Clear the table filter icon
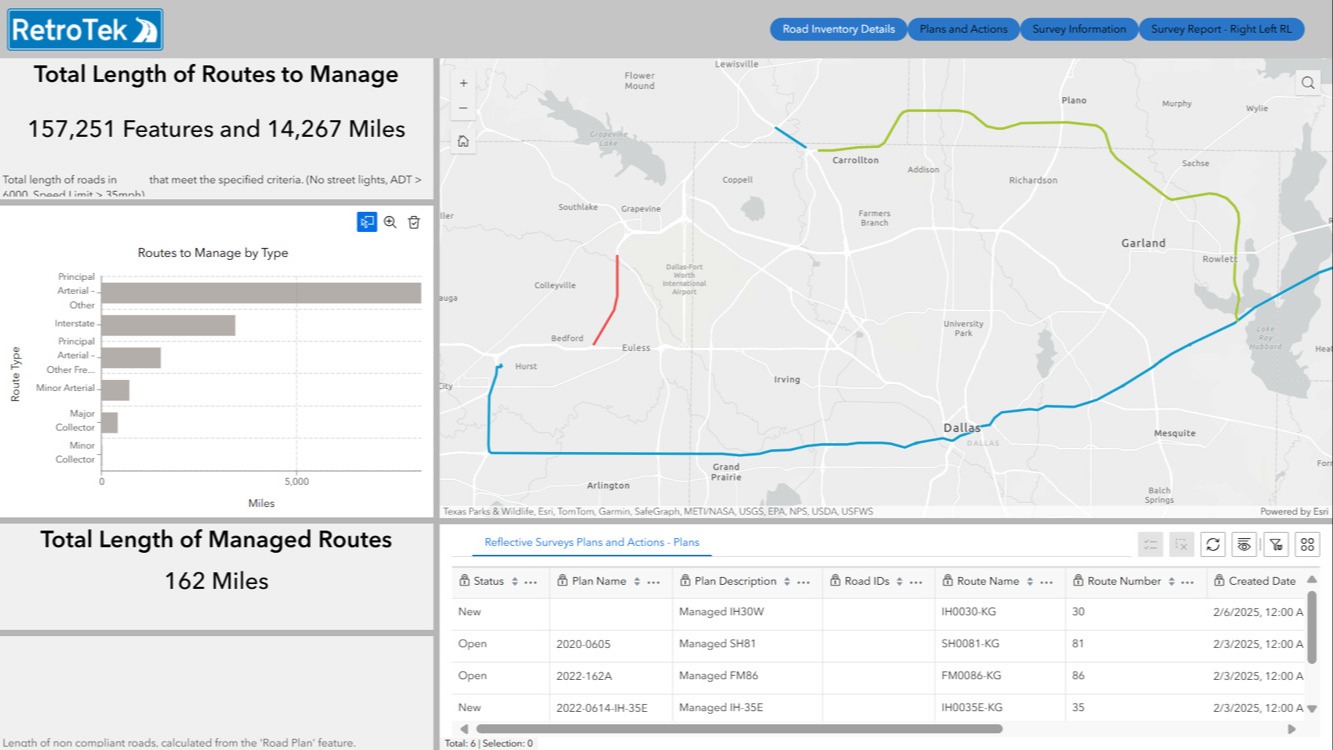The width and height of the screenshot is (1333, 750). [1275, 544]
